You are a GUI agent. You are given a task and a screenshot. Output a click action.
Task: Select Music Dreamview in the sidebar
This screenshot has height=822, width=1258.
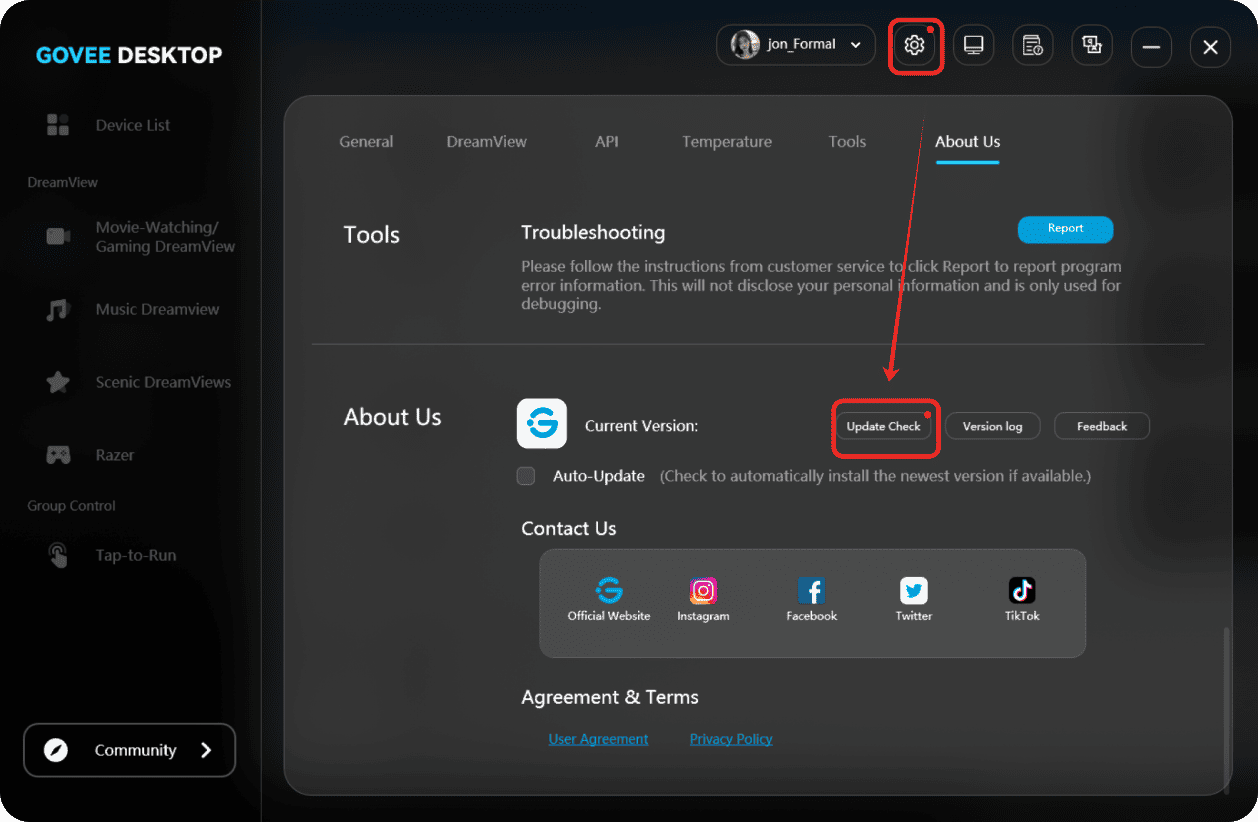[x=157, y=310]
